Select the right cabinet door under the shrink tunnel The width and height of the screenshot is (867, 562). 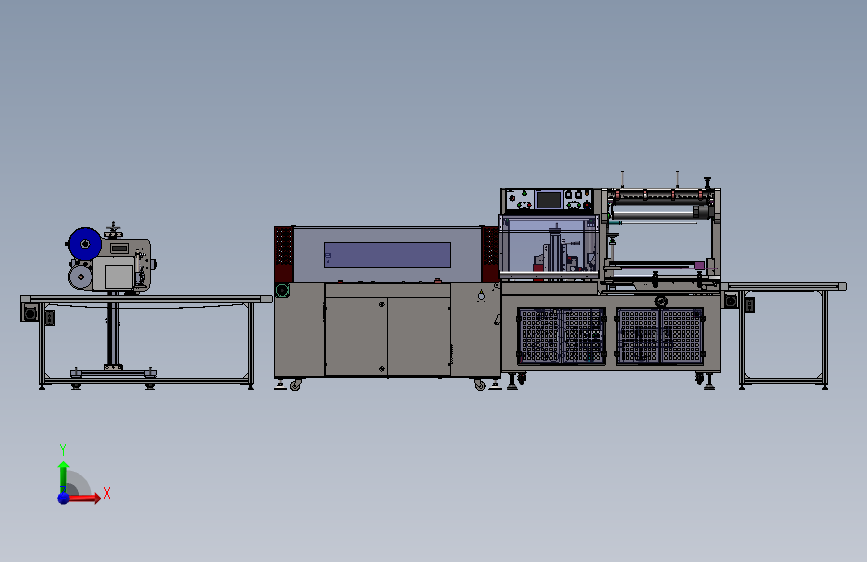point(419,336)
